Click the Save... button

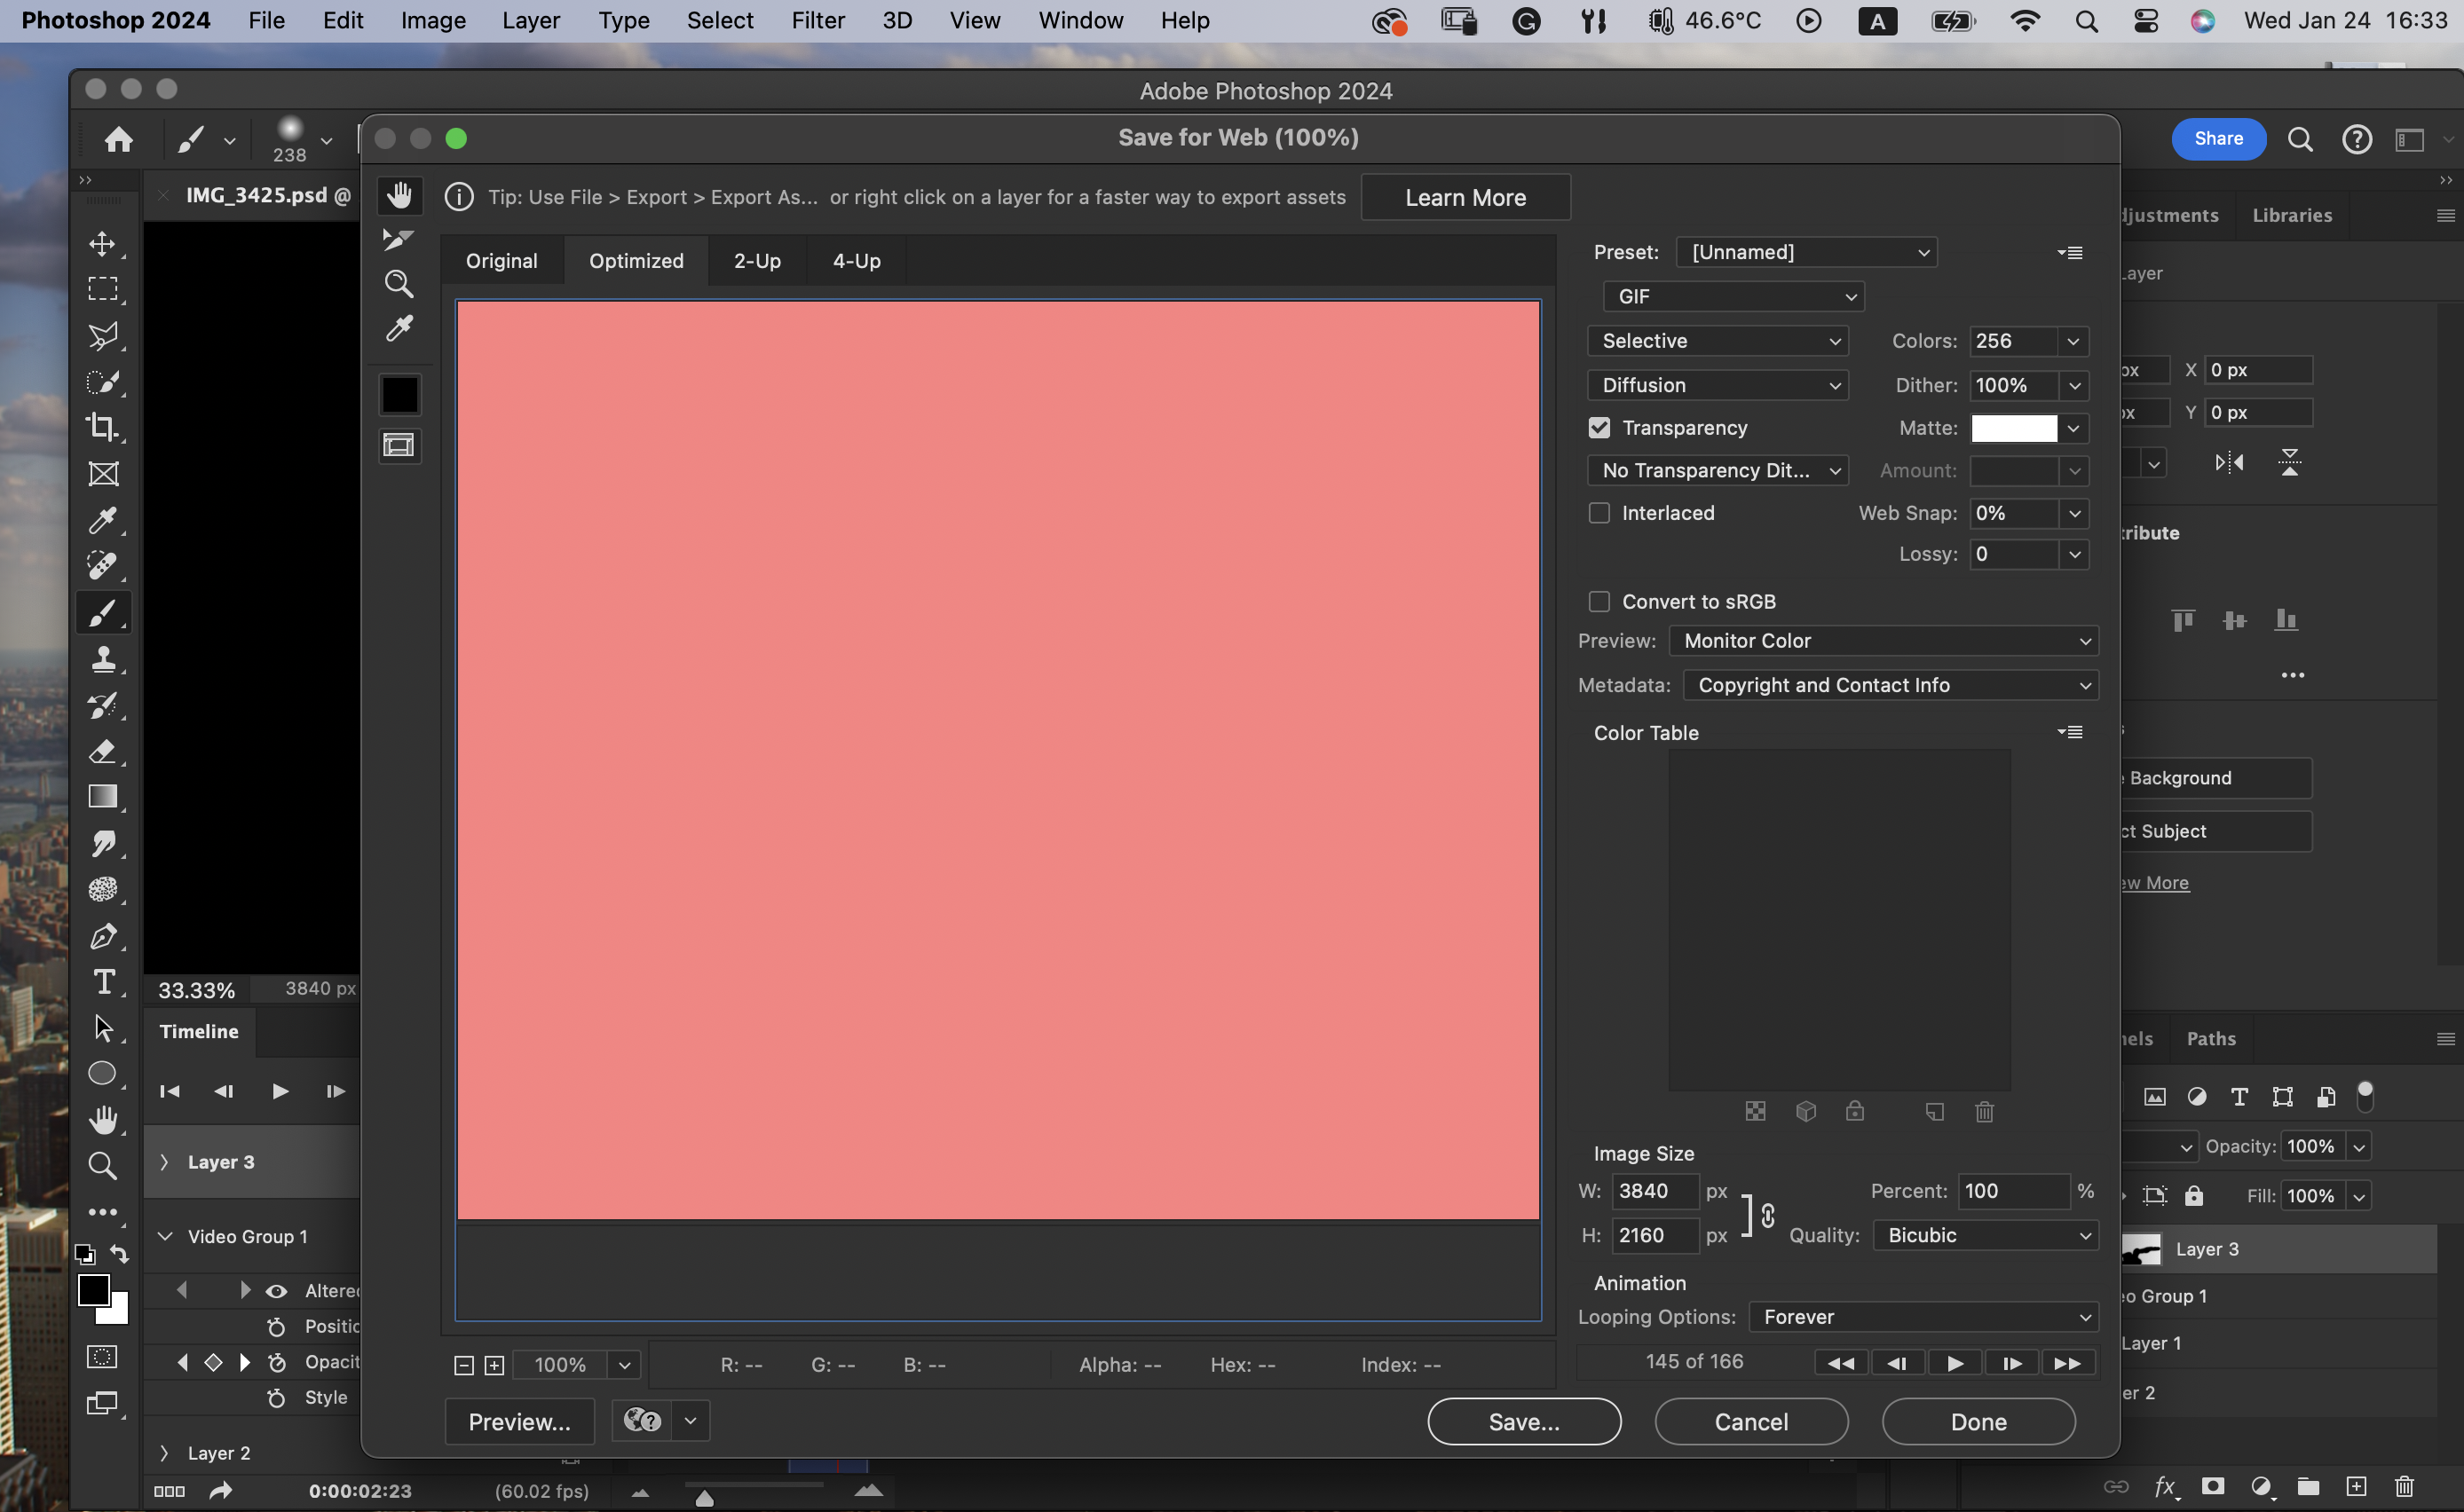[x=1523, y=1422]
